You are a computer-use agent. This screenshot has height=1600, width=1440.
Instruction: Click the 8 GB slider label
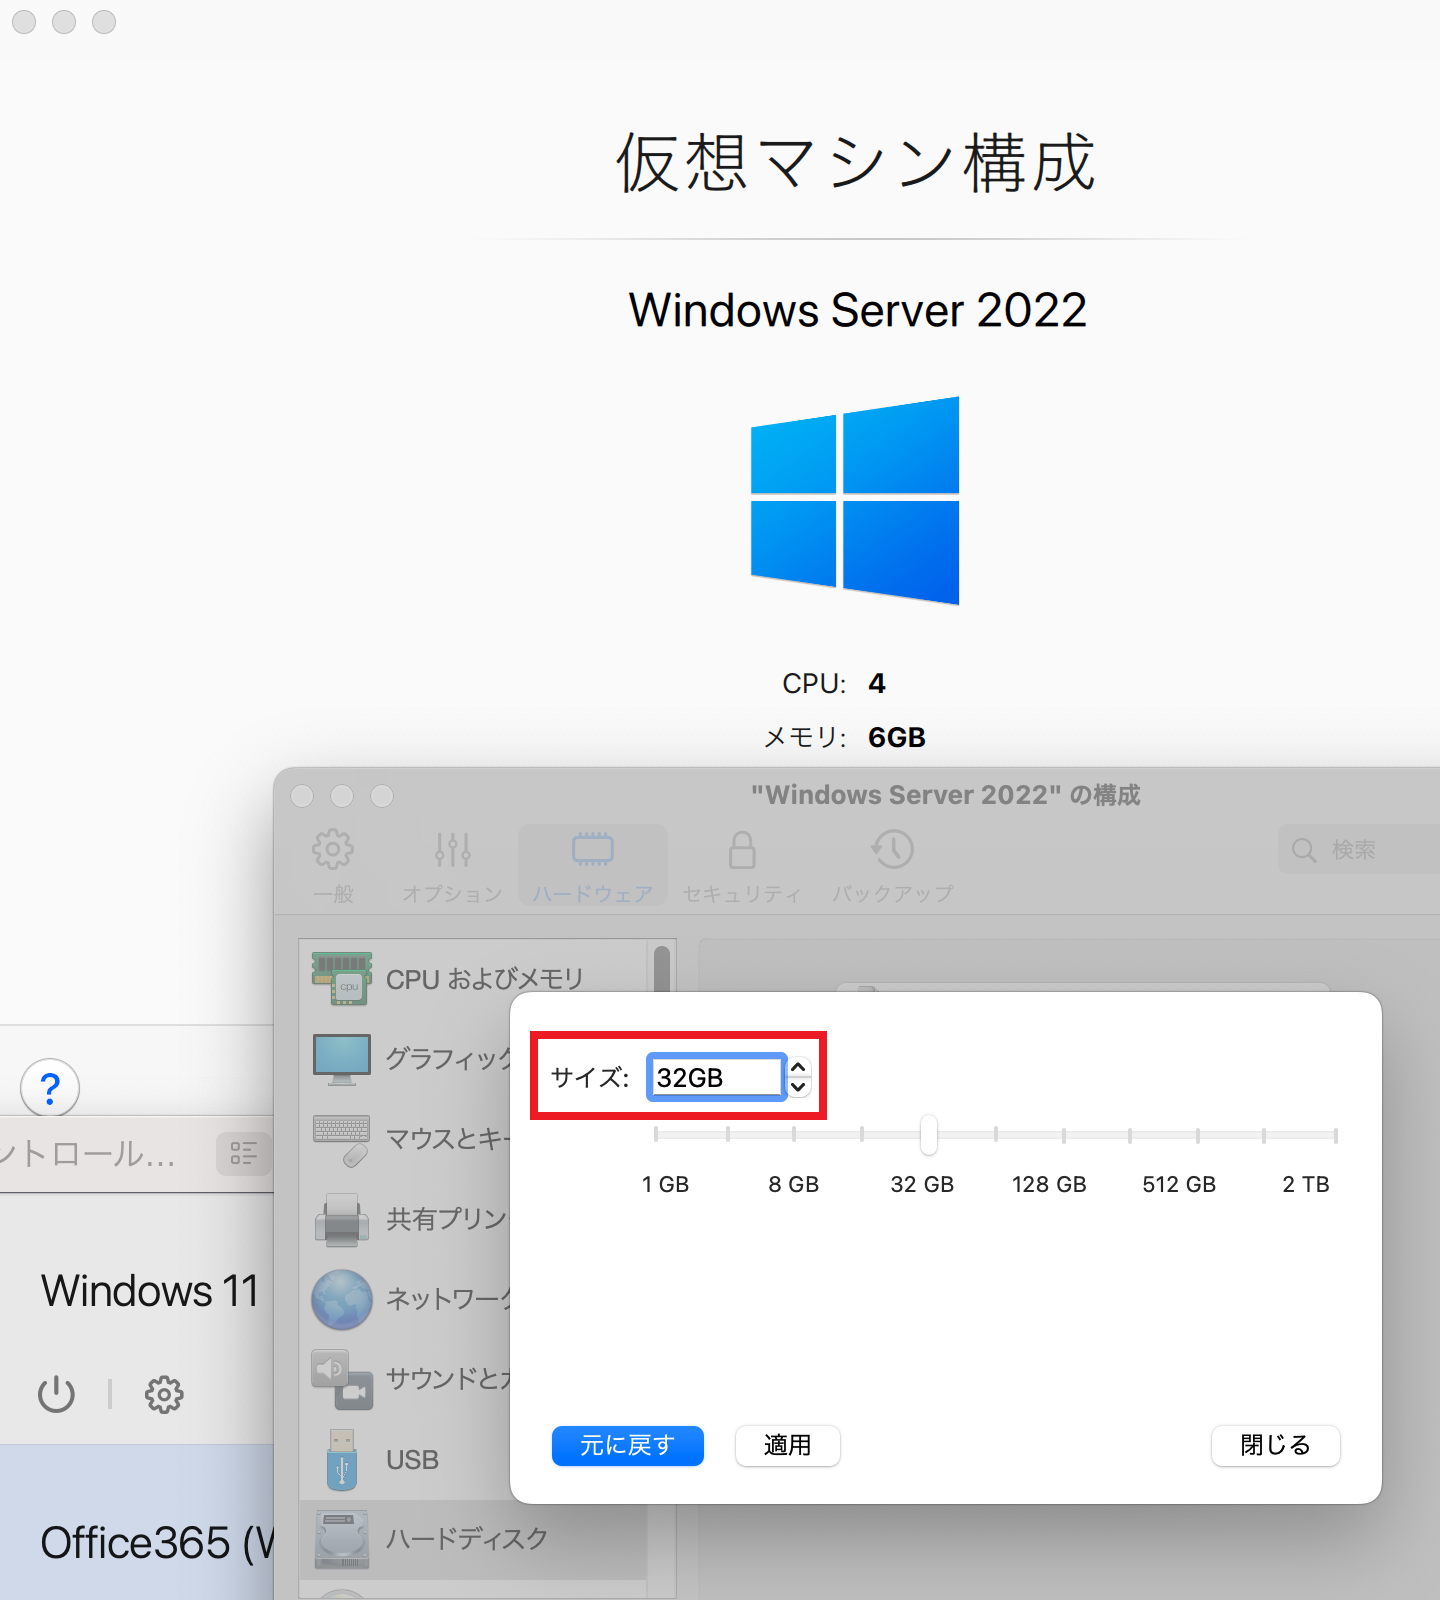click(794, 1184)
